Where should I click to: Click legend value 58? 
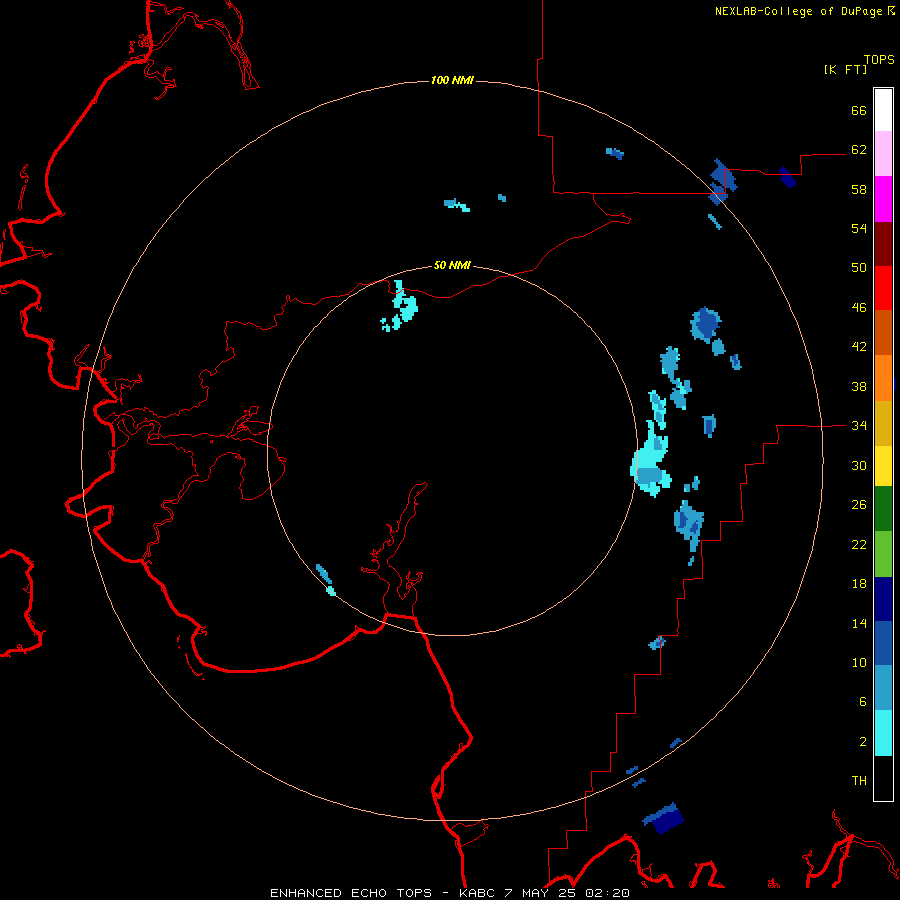pos(859,189)
